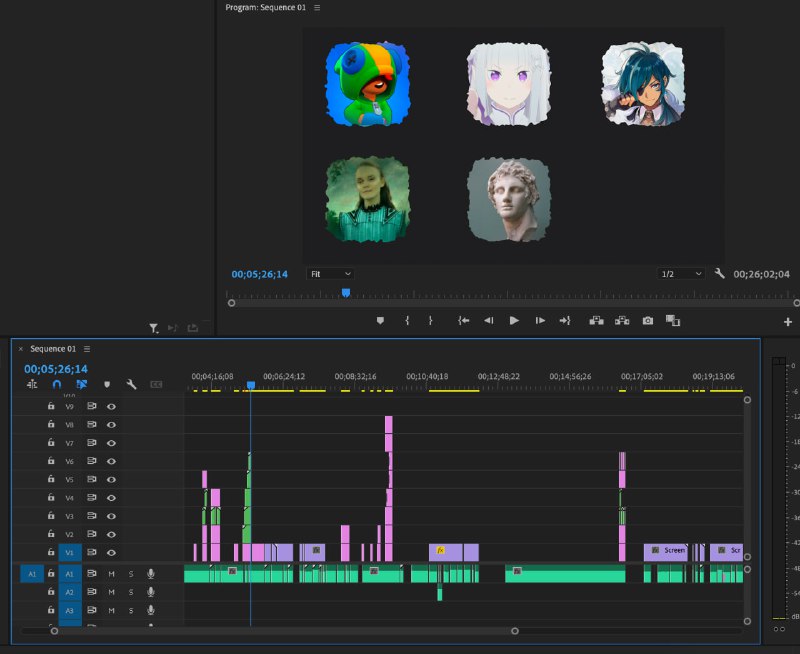Click the timeline playhead timecode 00;05;26;14
Image resolution: width=800 pixels, height=654 pixels.
tap(56, 369)
